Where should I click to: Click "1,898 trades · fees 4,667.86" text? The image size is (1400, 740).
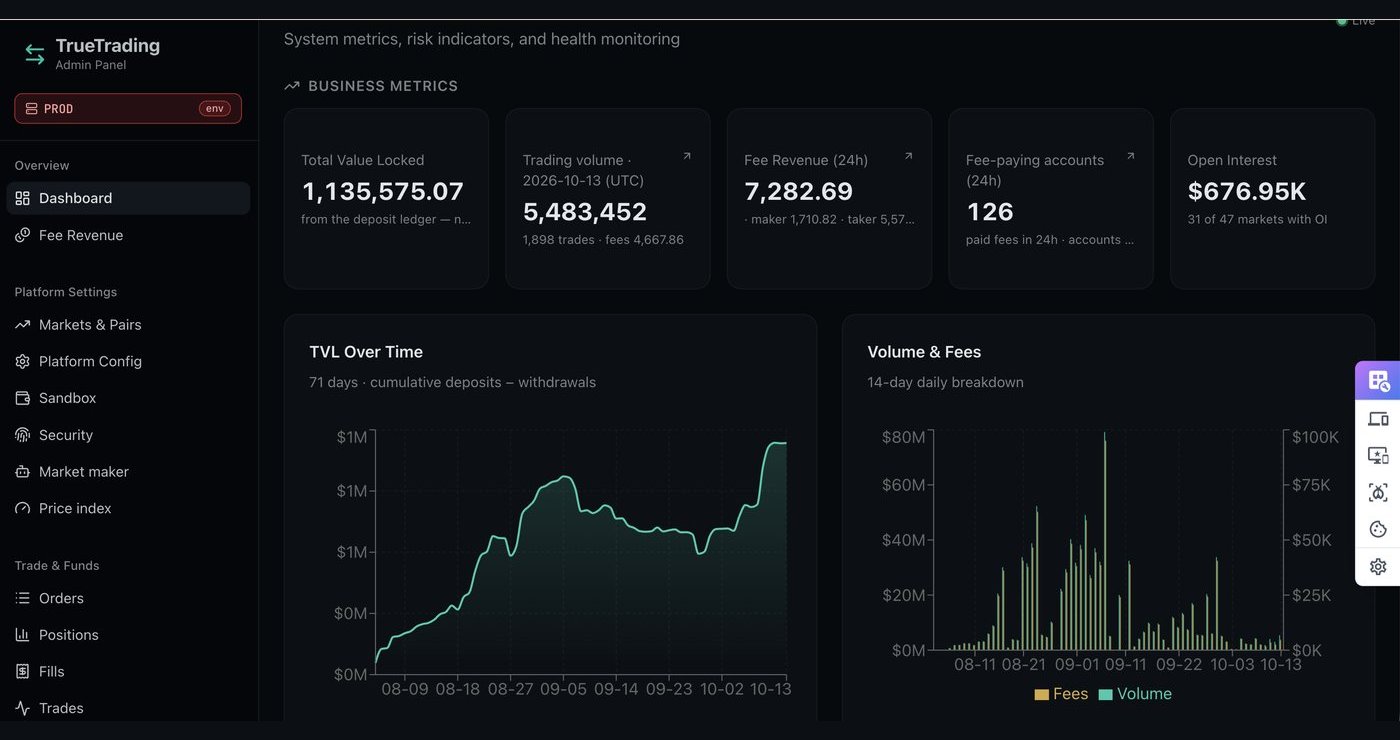[x=603, y=240]
